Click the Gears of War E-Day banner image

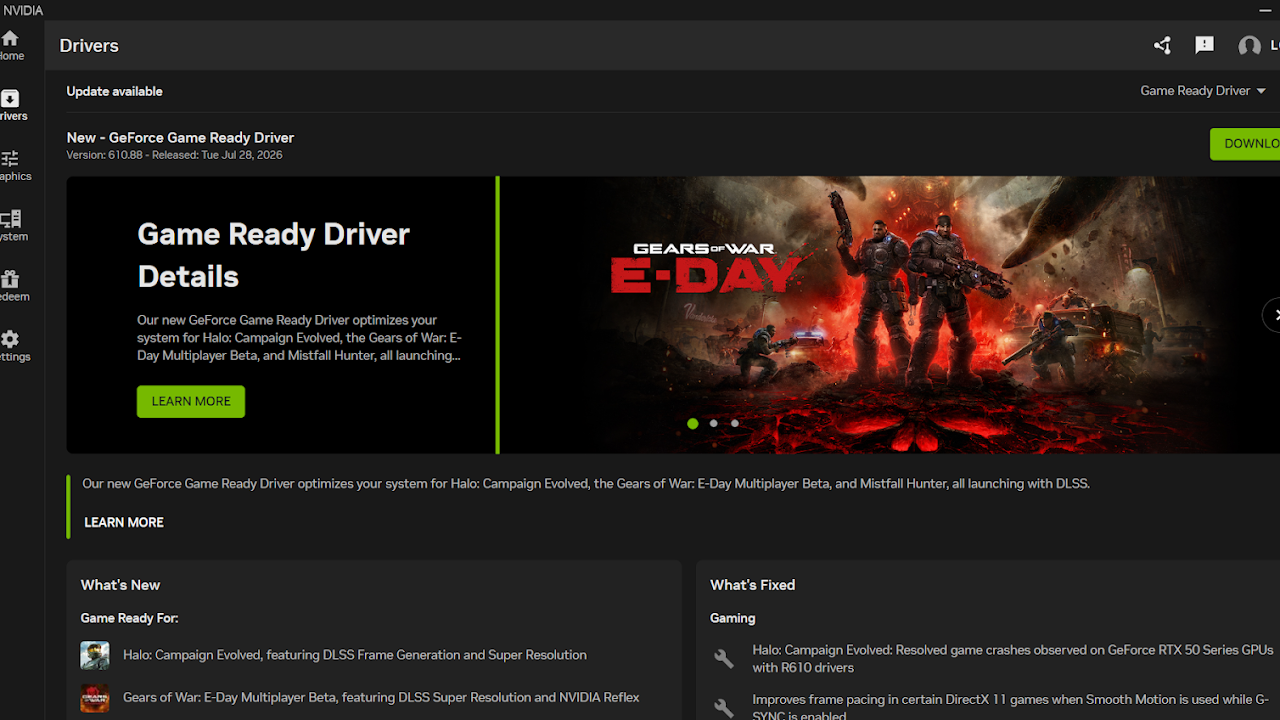889,315
